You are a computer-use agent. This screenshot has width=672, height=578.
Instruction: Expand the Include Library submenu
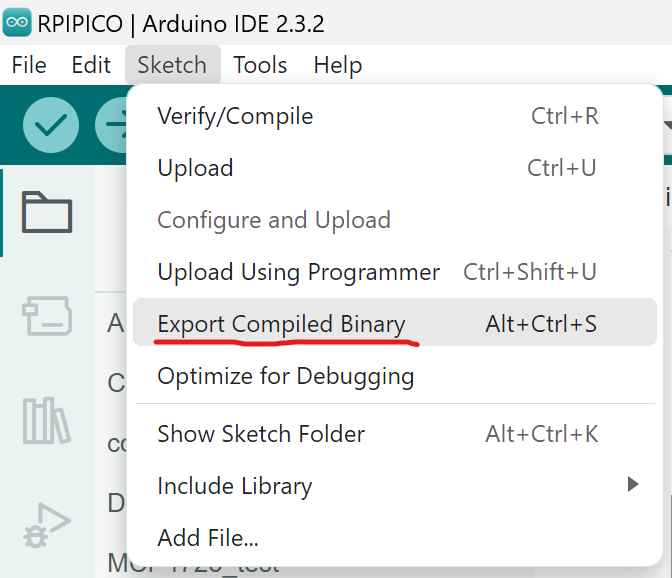point(395,485)
